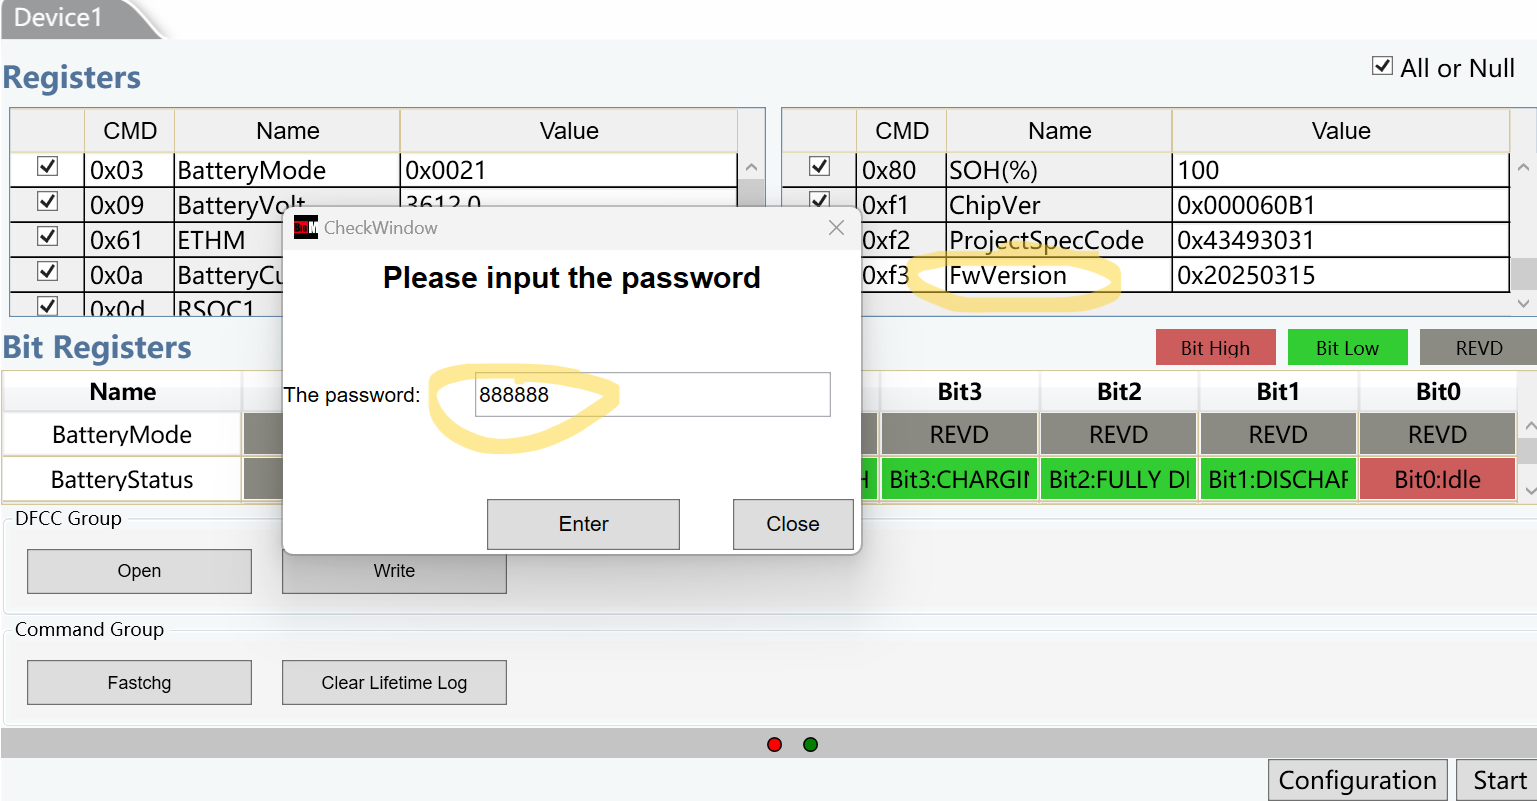This screenshot has width=1537, height=801.
Task: Toggle checkbox for 0x0a BatteryCurrent row
Action: click(x=47, y=272)
